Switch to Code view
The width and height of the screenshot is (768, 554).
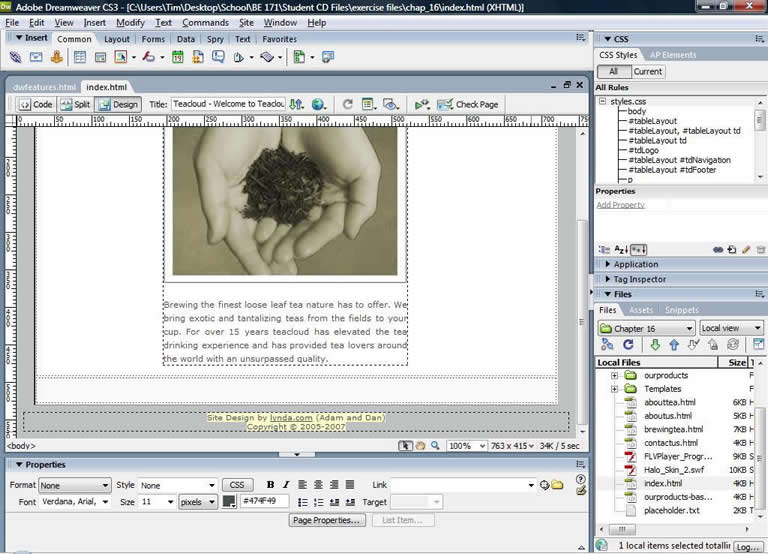pos(36,104)
